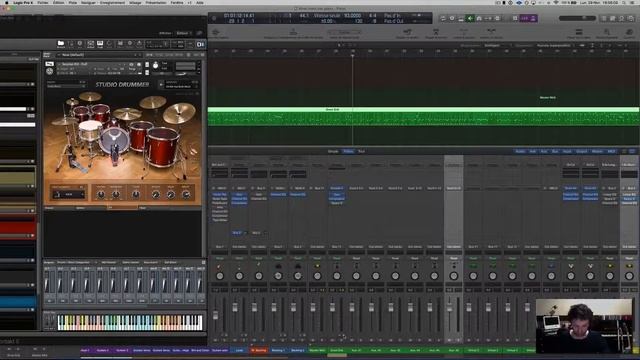
Task: Toggle Inst filter button in mixer
Action: (x=533, y=151)
